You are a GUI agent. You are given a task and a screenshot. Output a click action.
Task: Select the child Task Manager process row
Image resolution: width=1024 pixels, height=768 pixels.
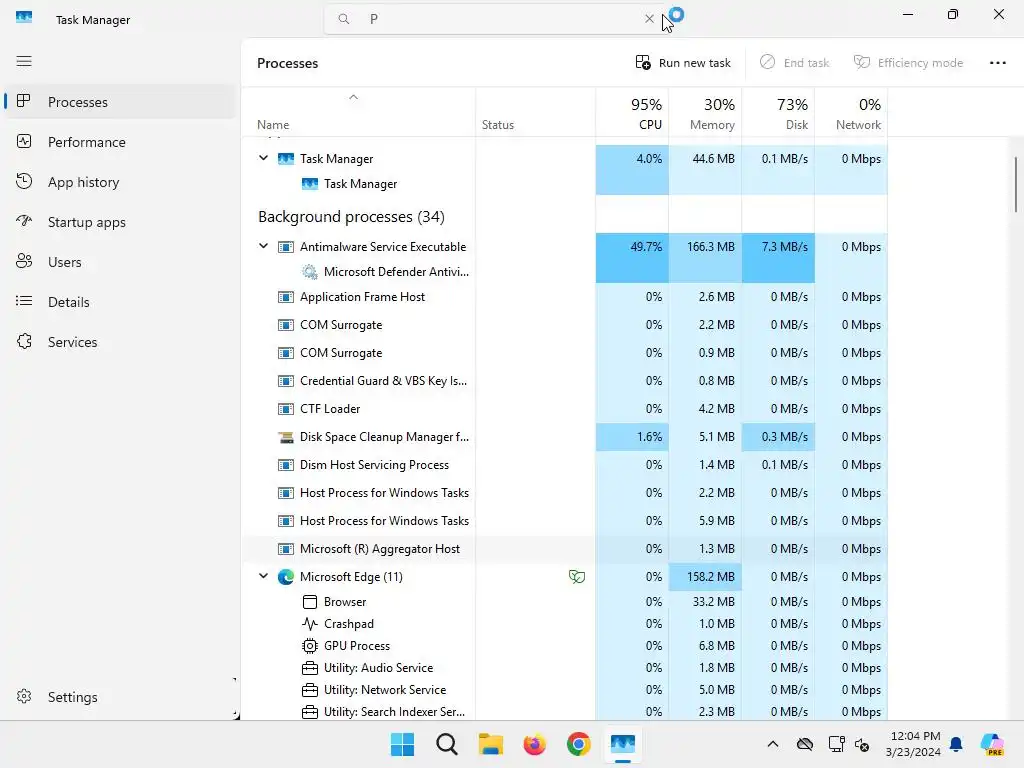point(566,184)
